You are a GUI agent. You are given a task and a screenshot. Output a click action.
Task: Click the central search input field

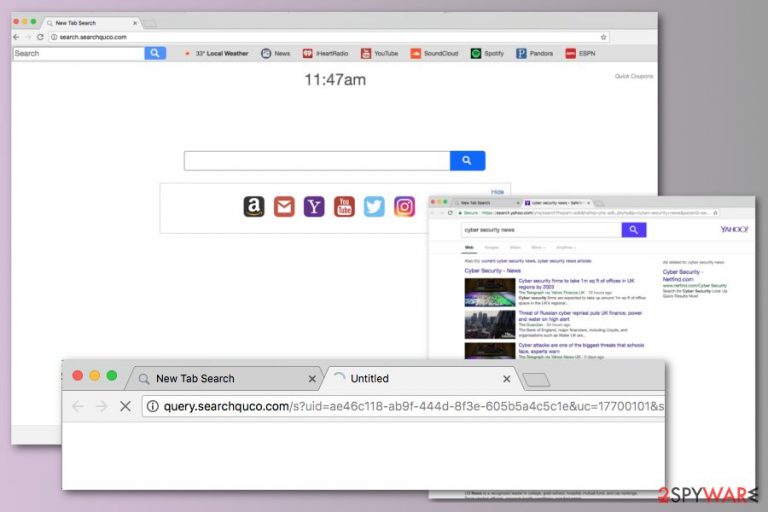click(x=317, y=161)
